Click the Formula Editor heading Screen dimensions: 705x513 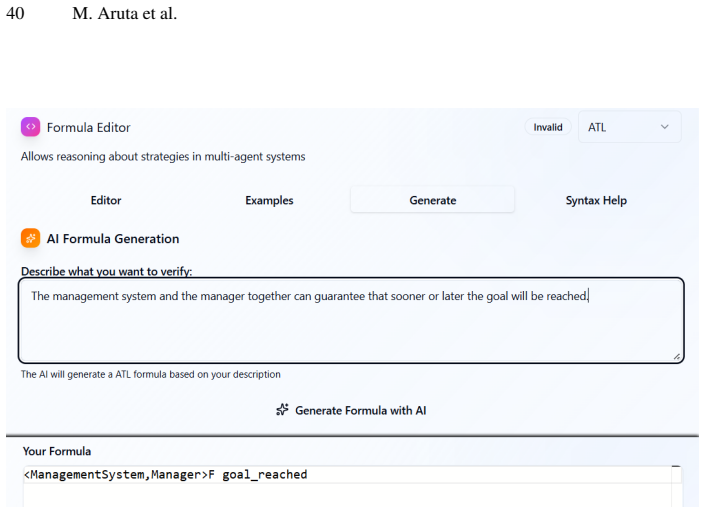tap(89, 128)
